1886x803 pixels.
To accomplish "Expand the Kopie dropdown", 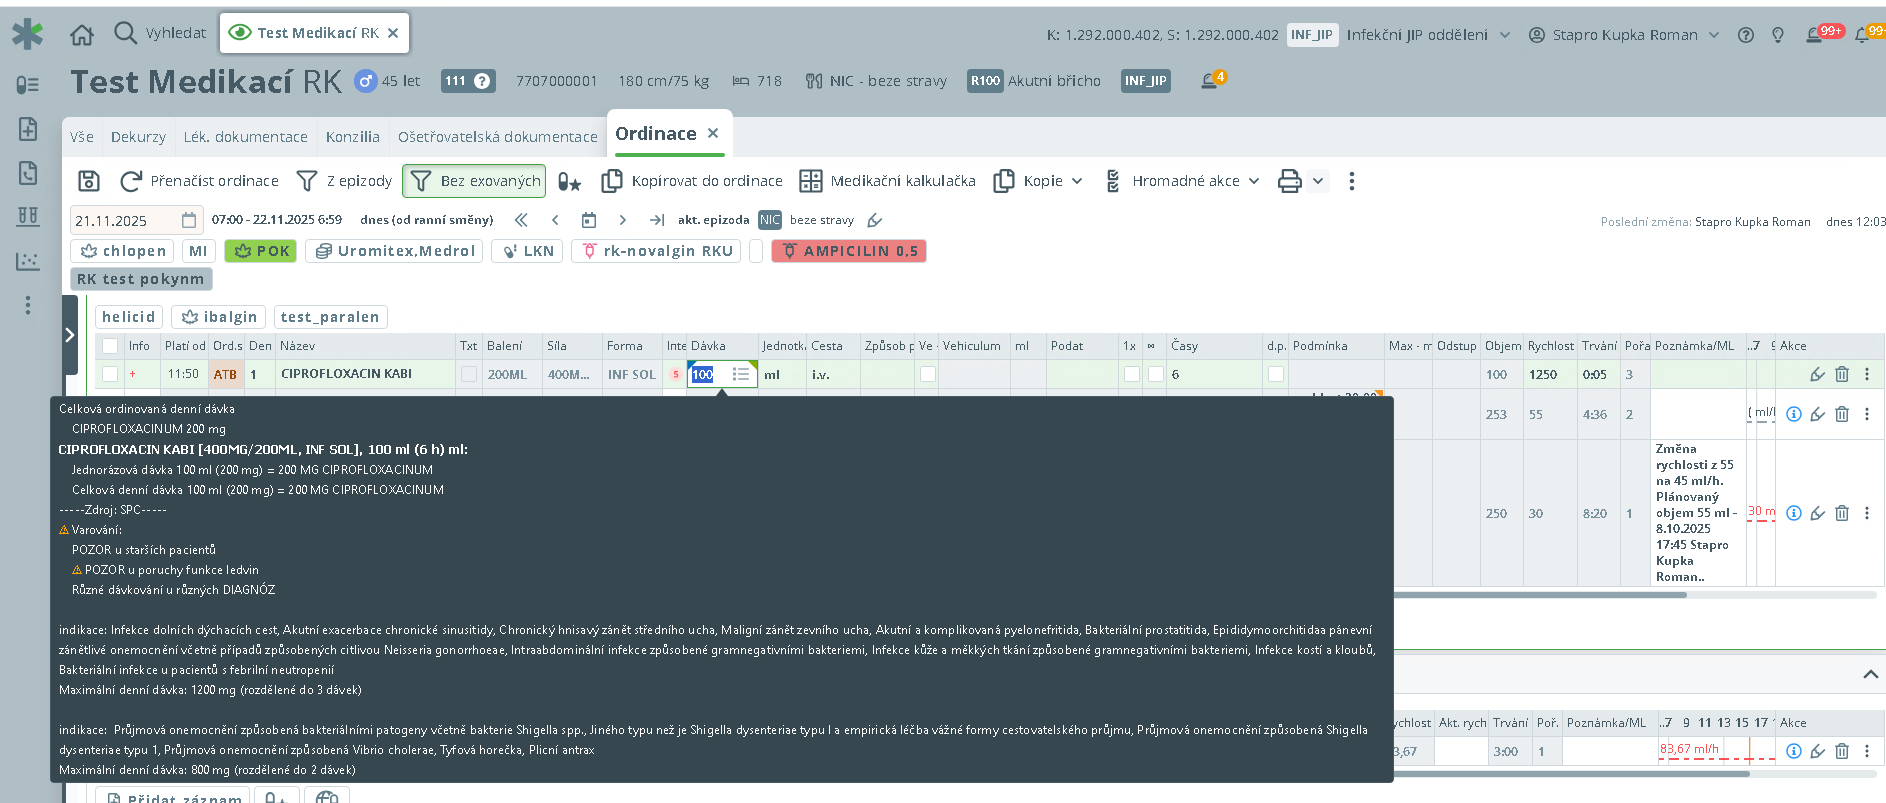I will (x=1038, y=181).
